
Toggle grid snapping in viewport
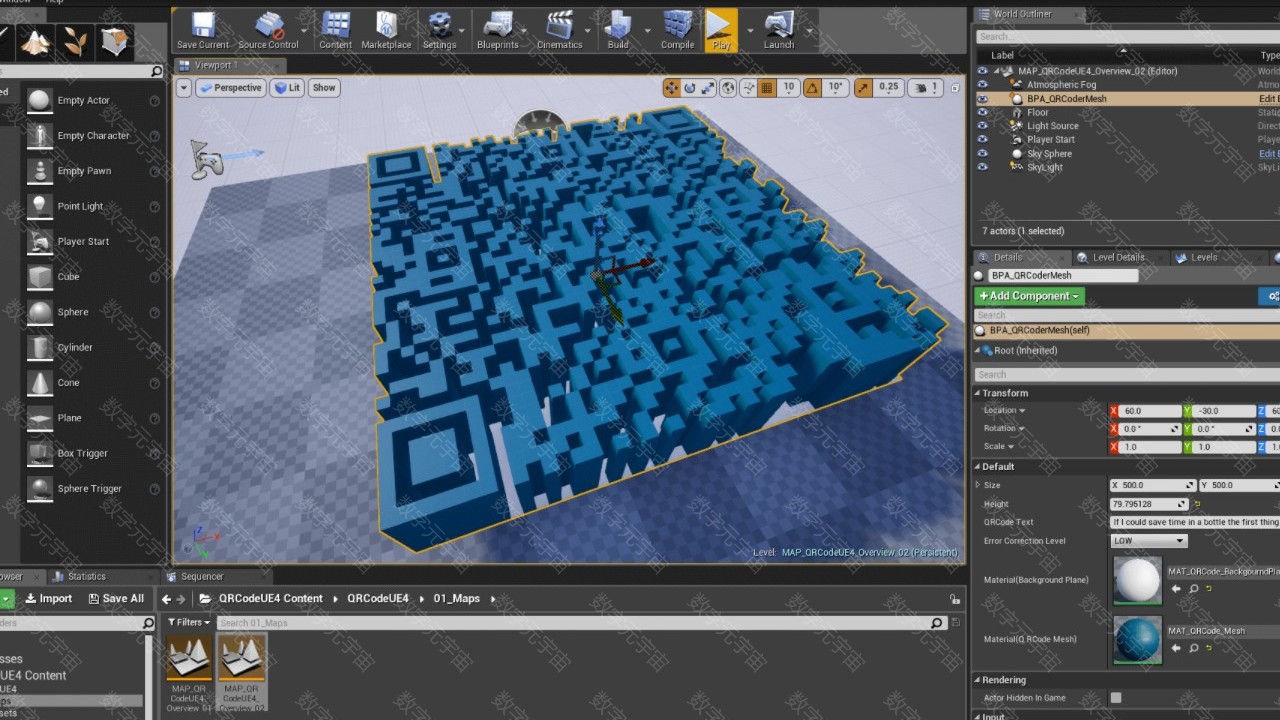767,88
